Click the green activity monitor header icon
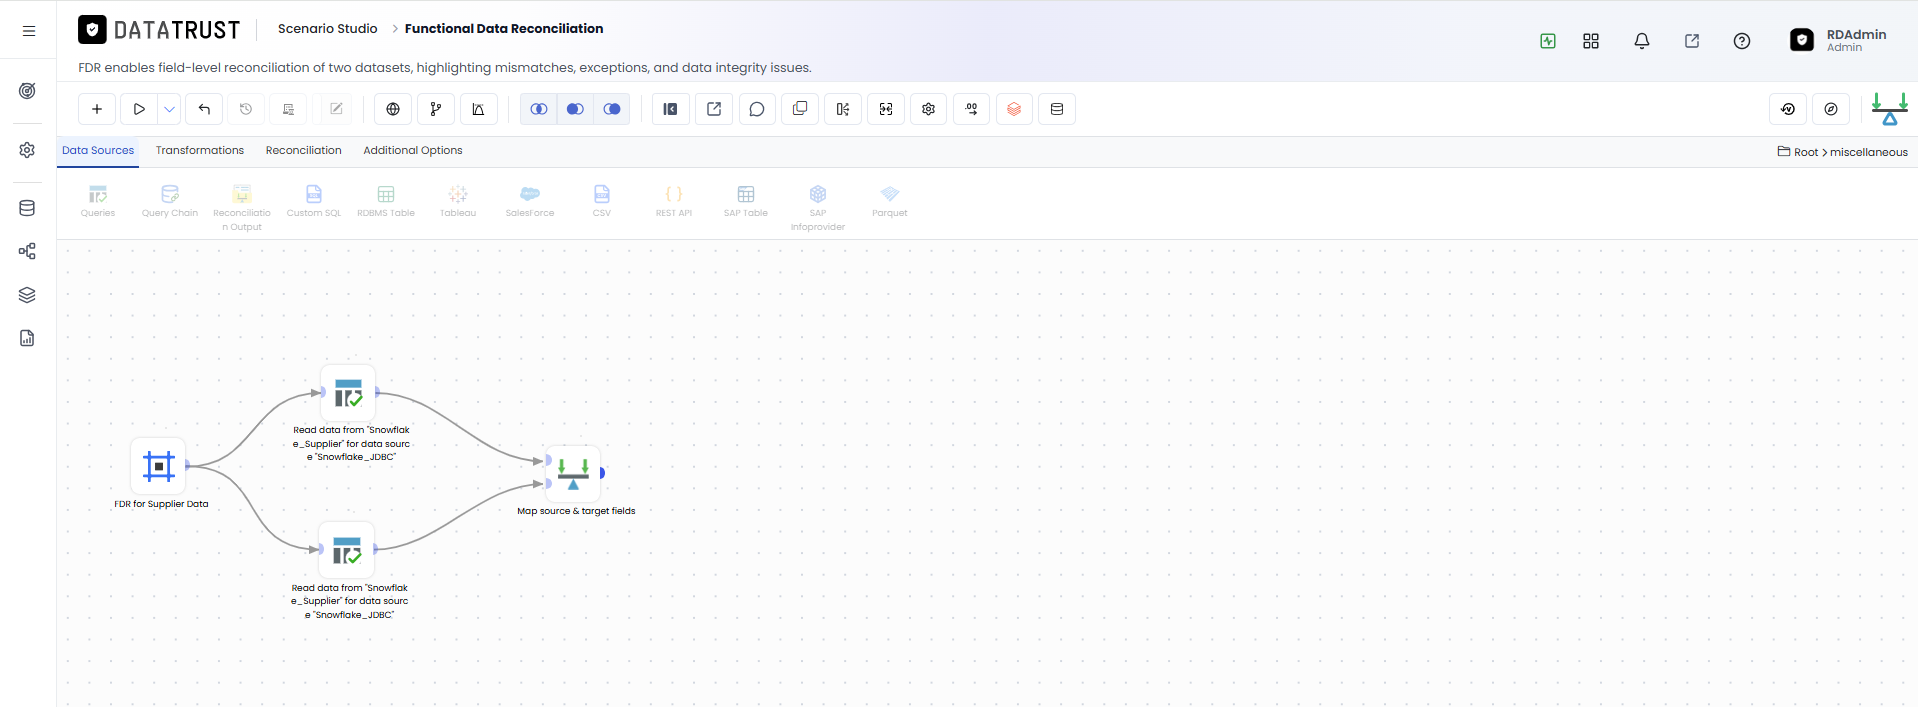Image resolution: width=1918 pixels, height=707 pixels. tap(1548, 41)
